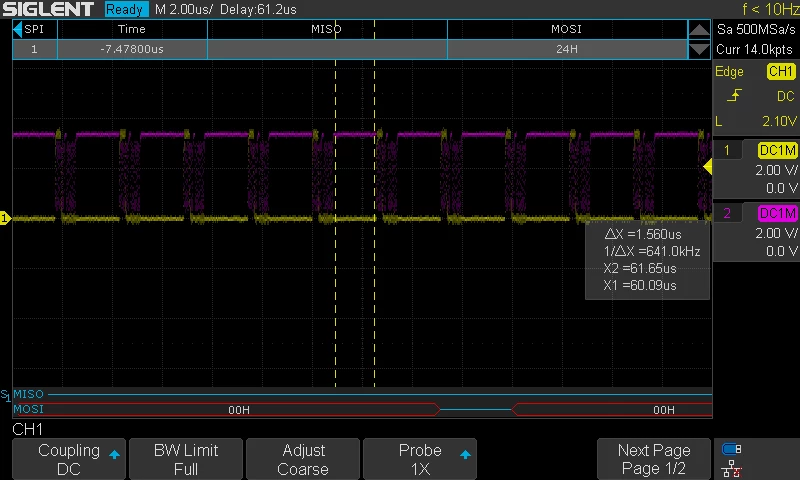
Task: Click the Edge trigger type label
Action: click(729, 71)
